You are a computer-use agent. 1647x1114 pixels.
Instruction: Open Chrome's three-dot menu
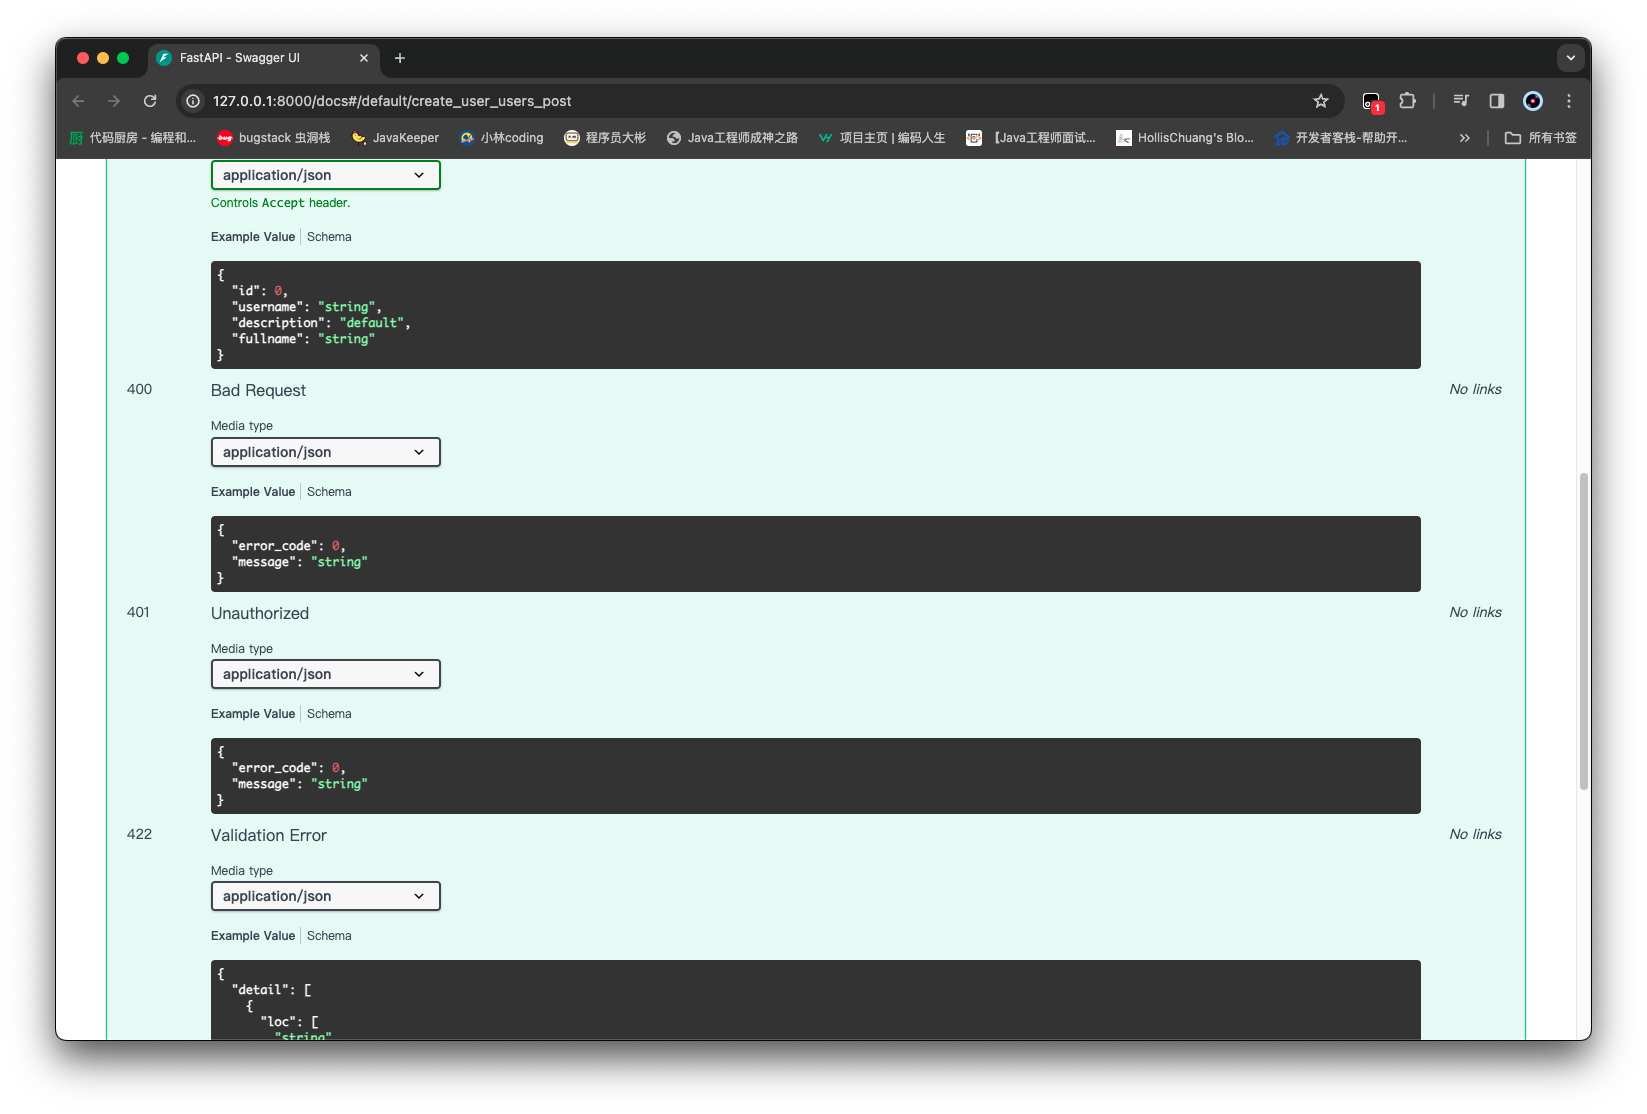click(x=1569, y=101)
